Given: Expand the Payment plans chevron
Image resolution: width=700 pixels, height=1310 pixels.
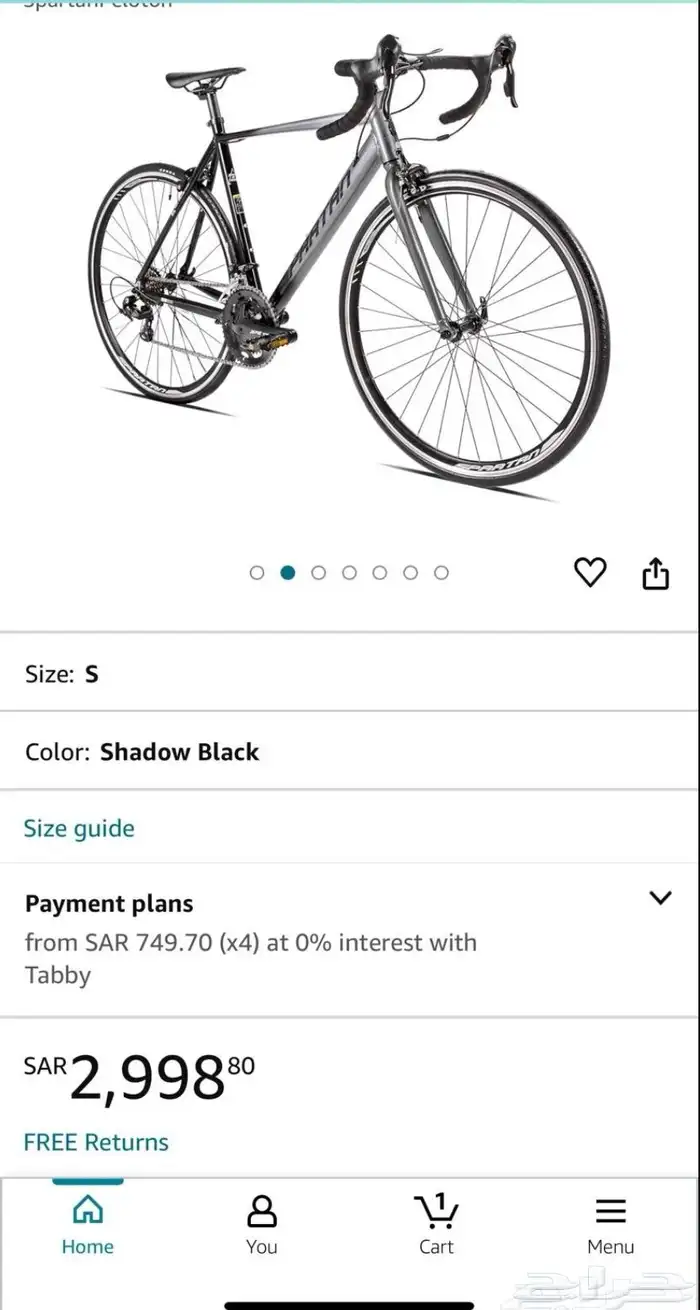Looking at the screenshot, I should pos(660,898).
